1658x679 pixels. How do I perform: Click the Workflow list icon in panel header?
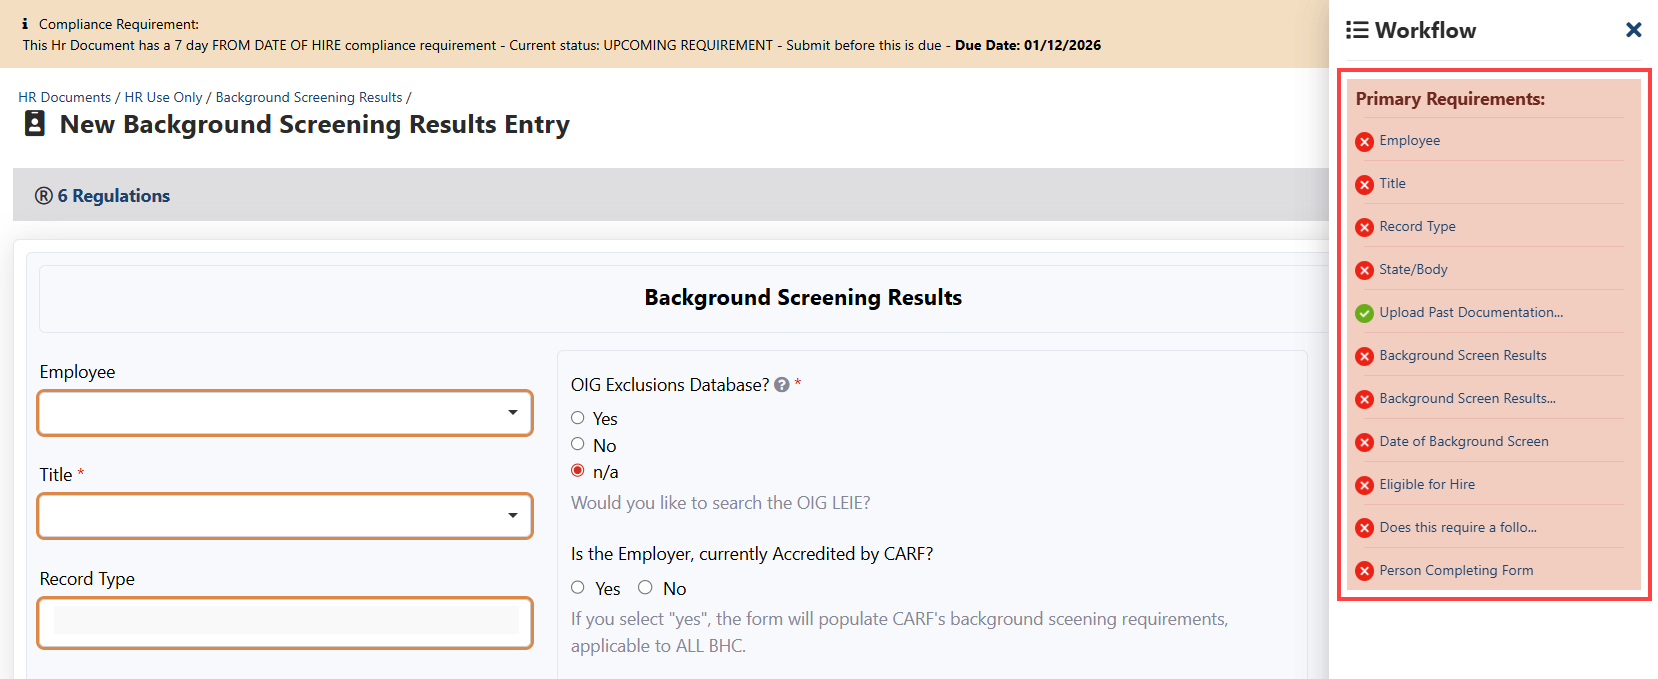(x=1357, y=30)
